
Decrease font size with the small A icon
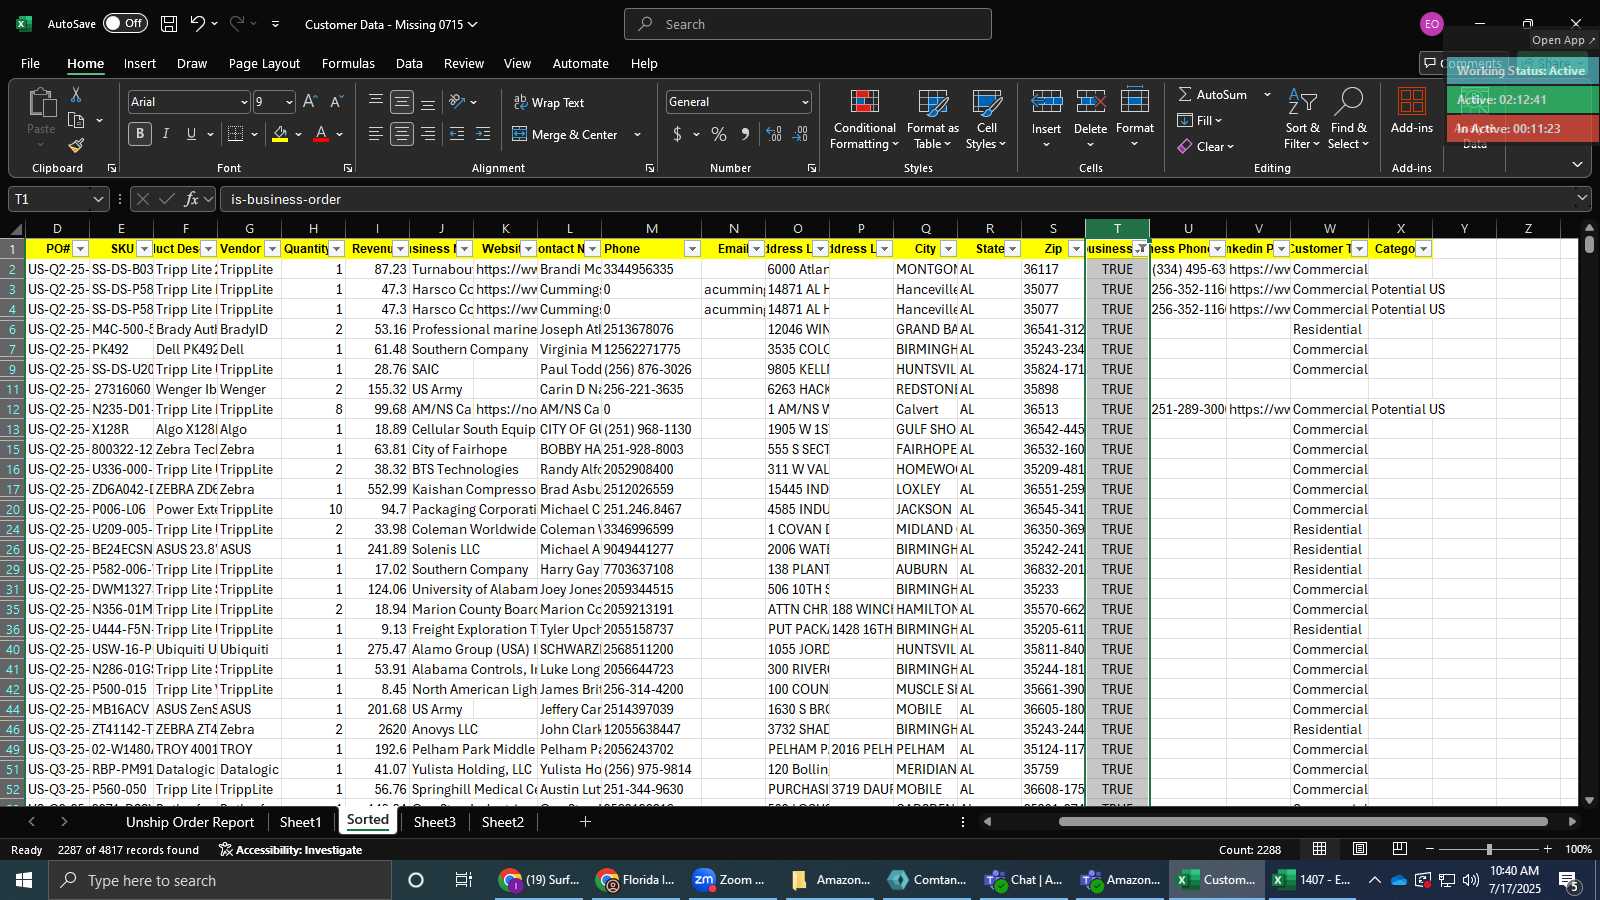click(336, 102)
